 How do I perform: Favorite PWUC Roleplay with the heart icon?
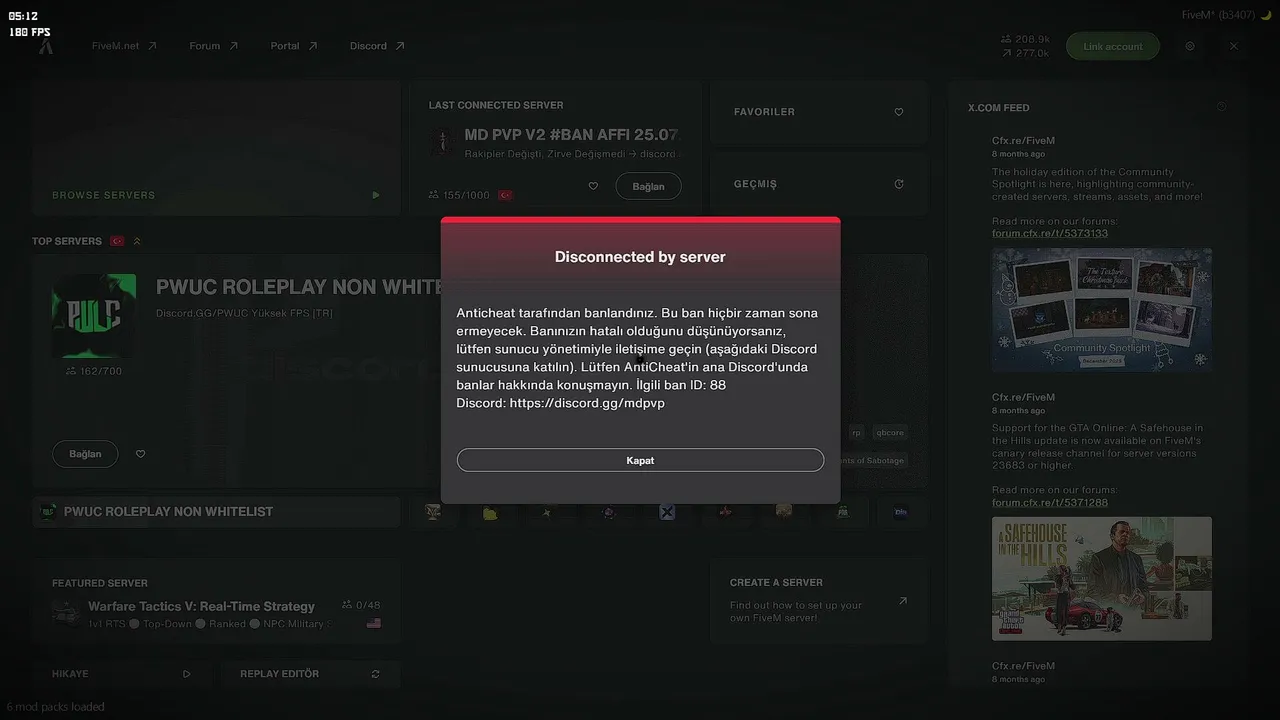click(140, 454)
